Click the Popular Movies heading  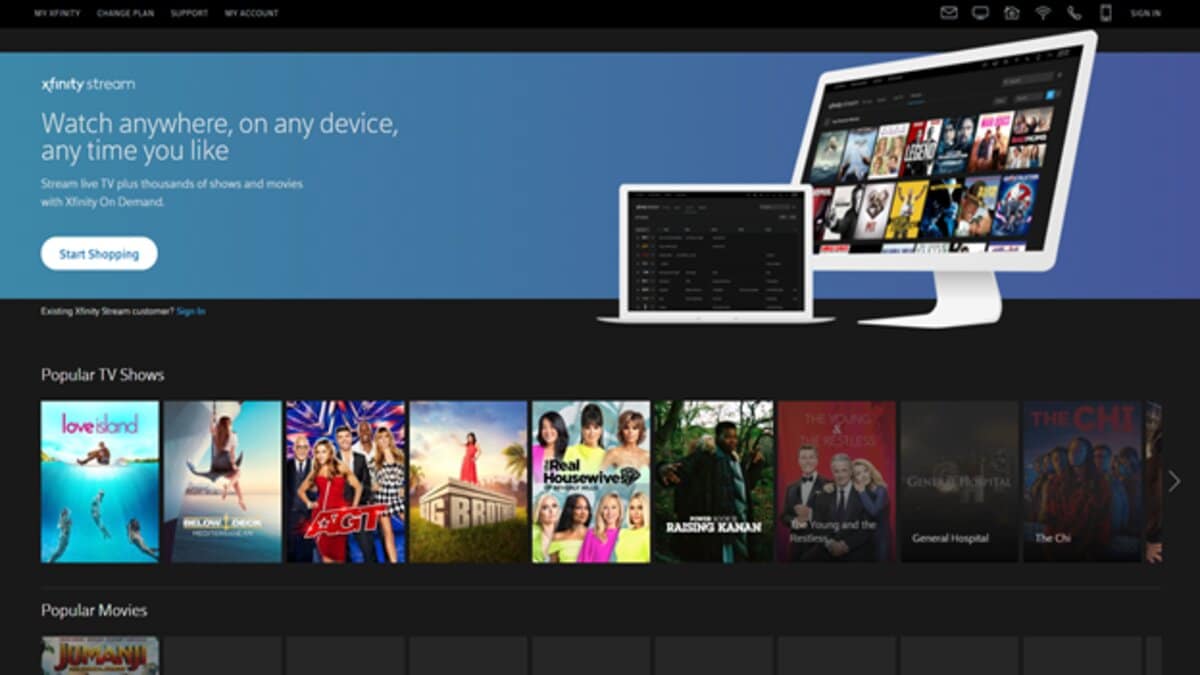94,610
